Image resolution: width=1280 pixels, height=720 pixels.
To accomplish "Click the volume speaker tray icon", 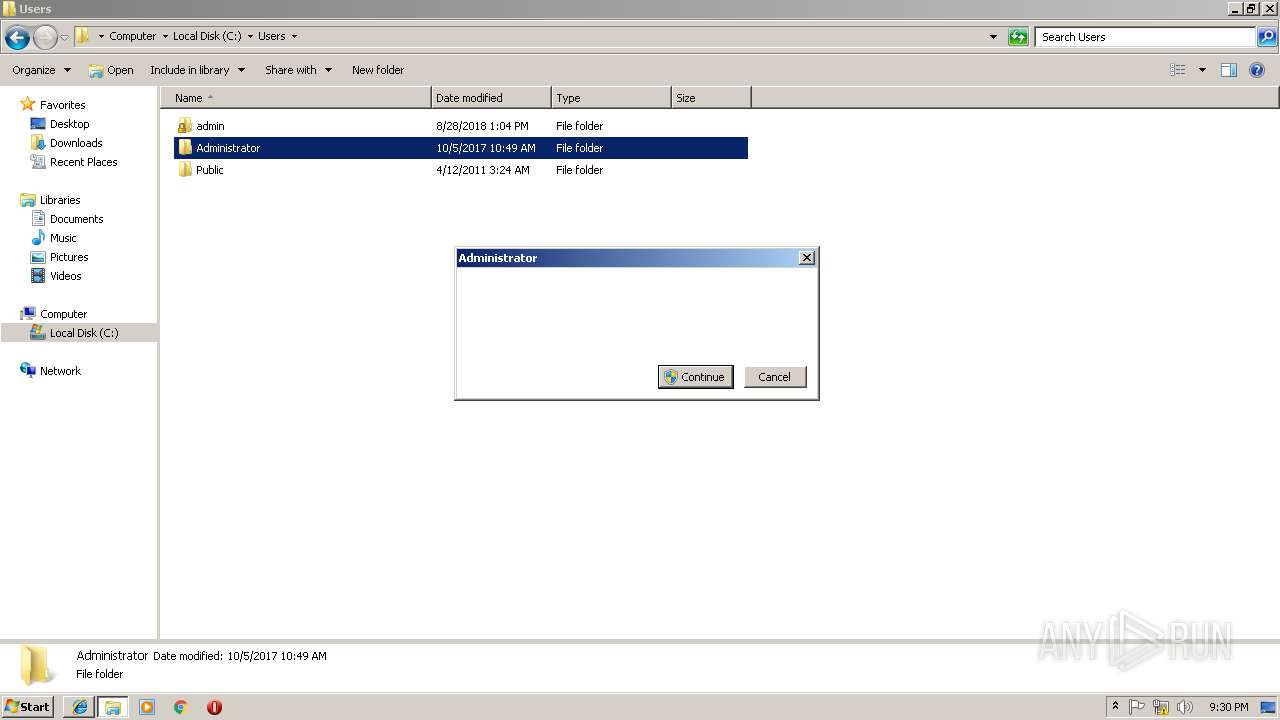I will click(1185, 707).
